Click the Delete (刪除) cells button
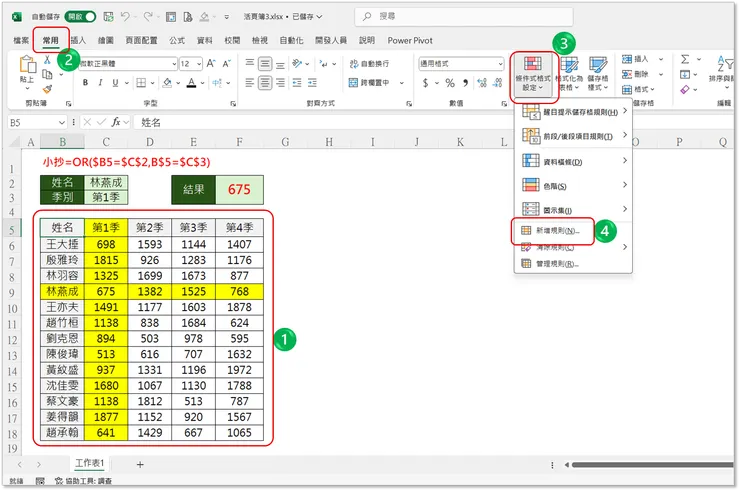The width and height of the screenshot is (740, 491). (x=635, y=74)
